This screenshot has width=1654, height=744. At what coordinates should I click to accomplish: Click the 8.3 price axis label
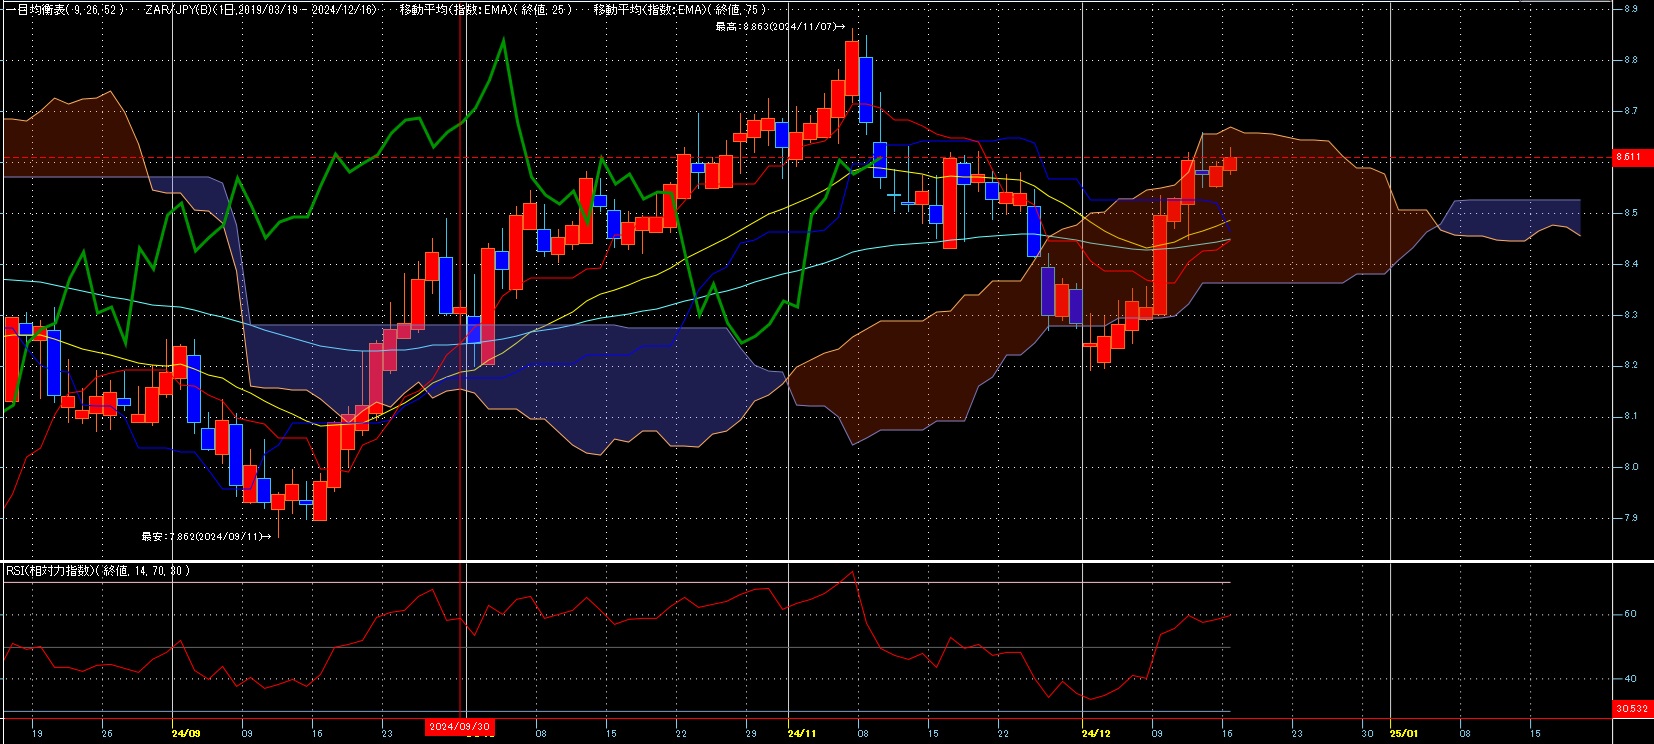(1631, 315)
